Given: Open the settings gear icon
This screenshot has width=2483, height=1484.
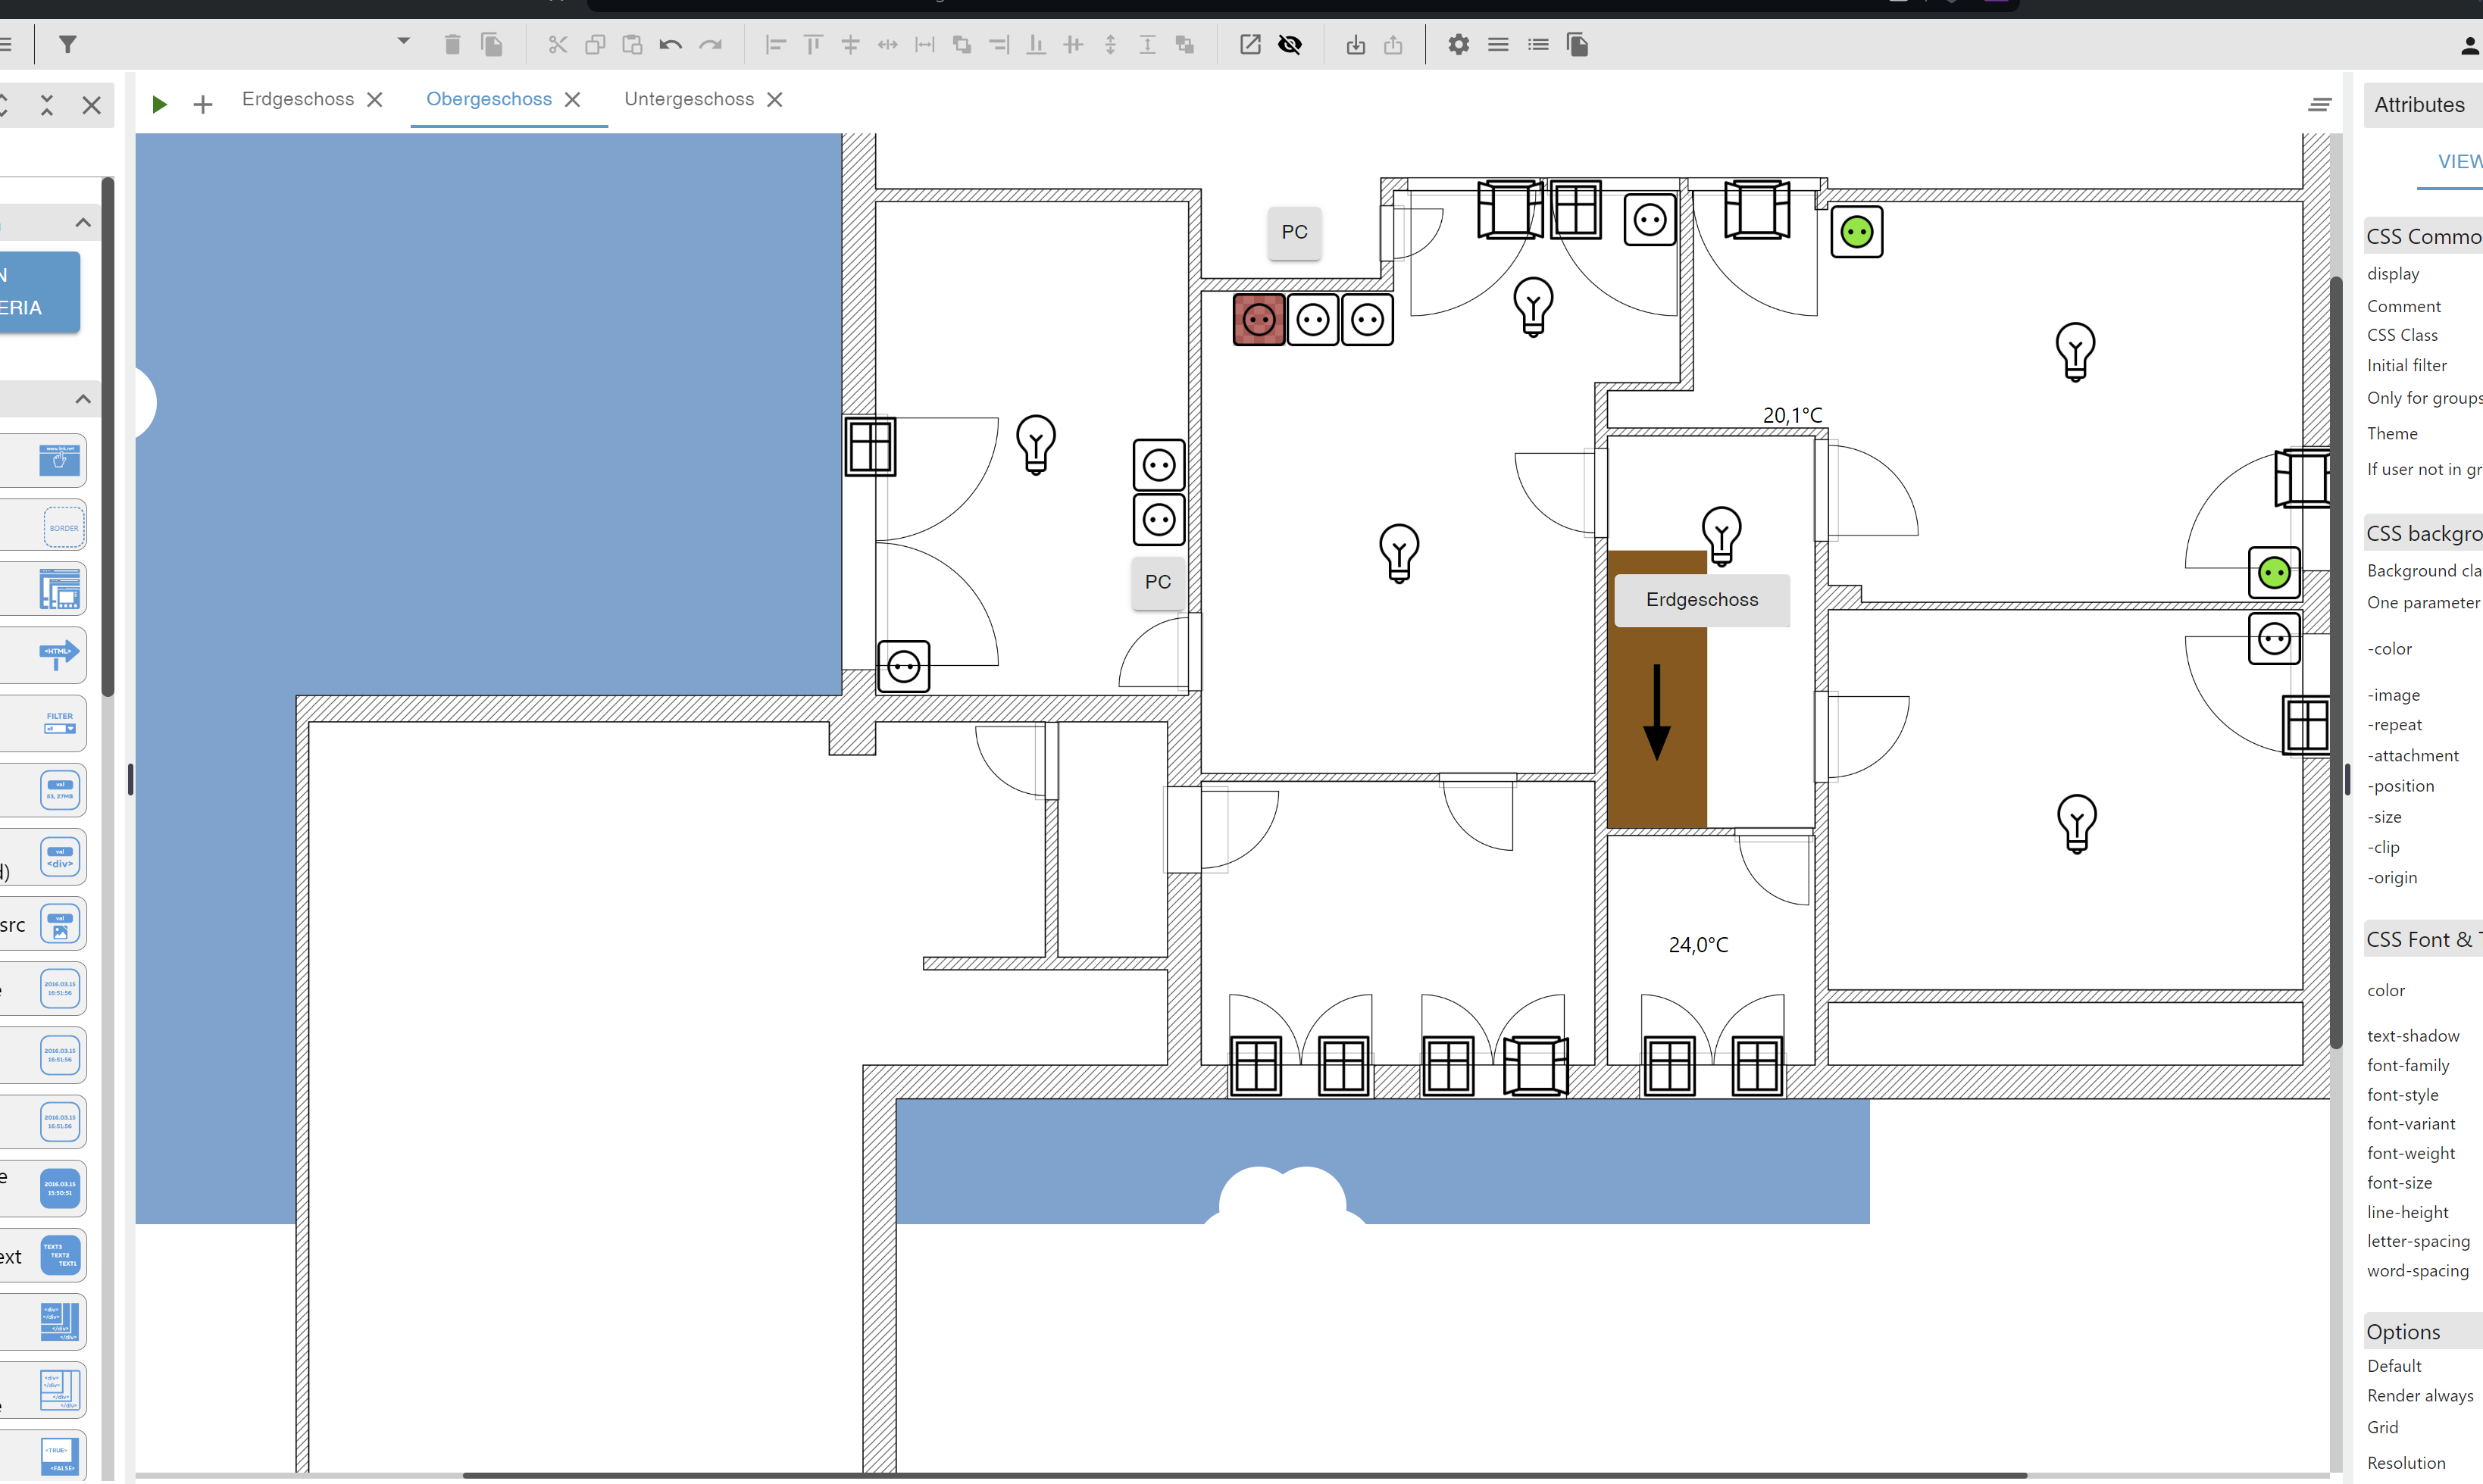Looking at the screenshot, I should click(x=1458, y=44).
